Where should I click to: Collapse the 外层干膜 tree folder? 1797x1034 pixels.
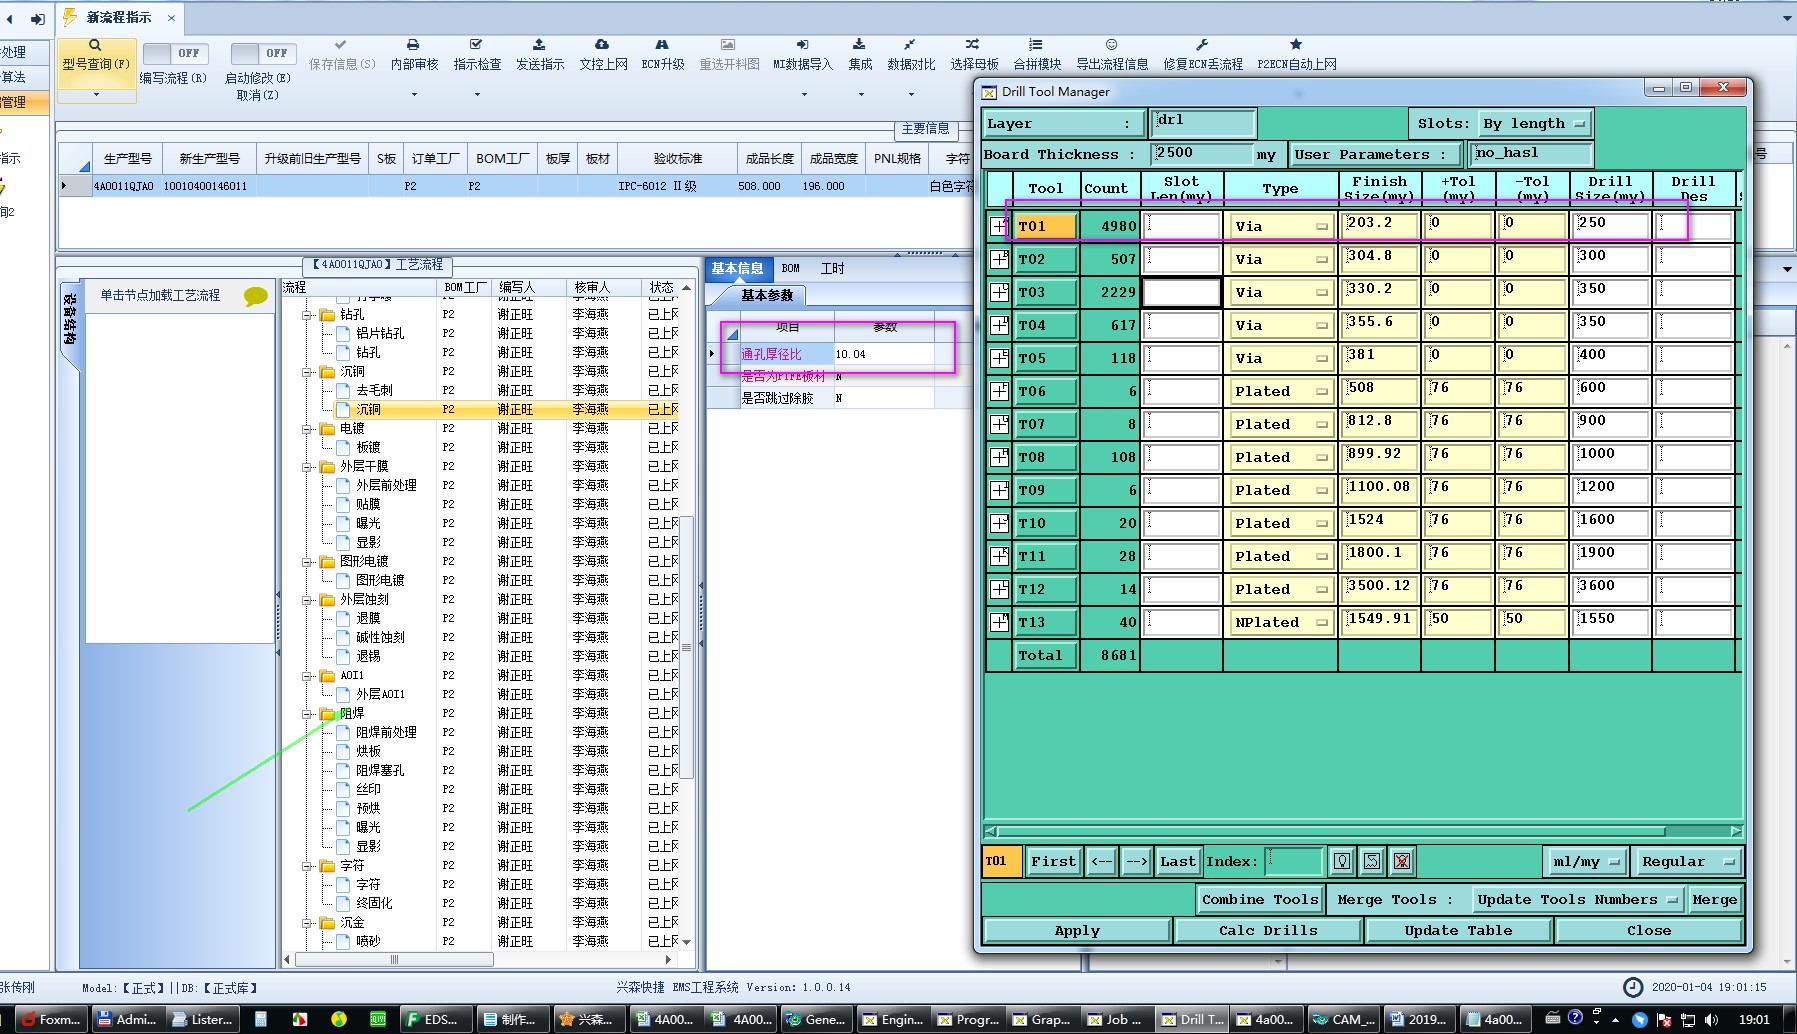(308, 467)
